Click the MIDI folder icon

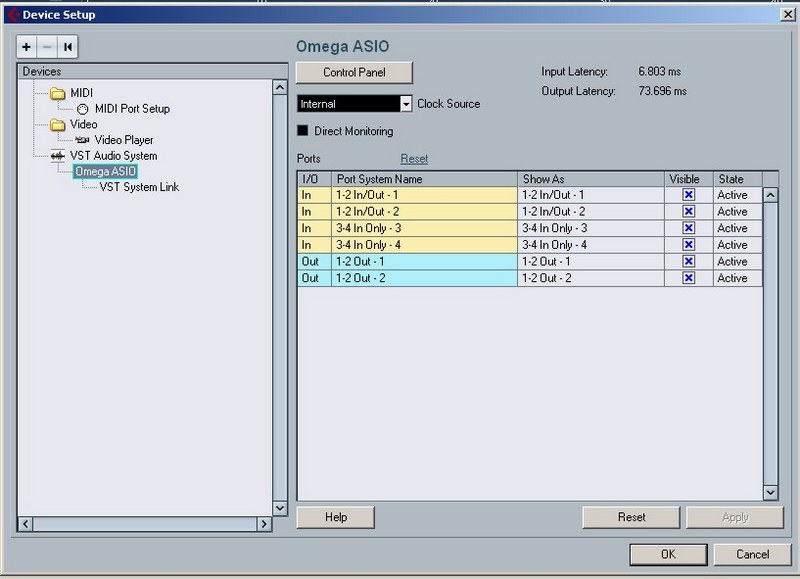[57, 93]
